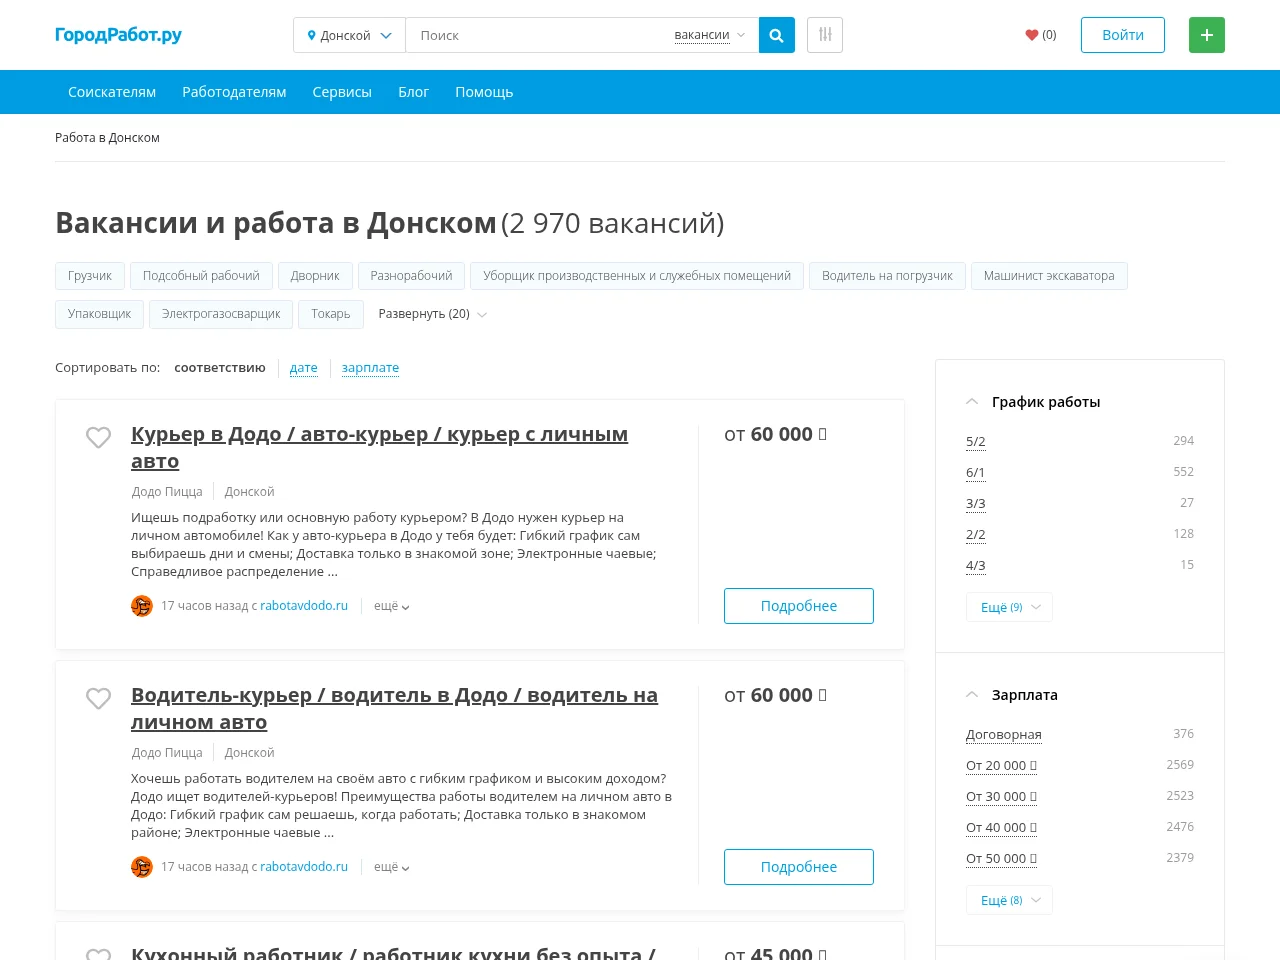1280x960 pixels.
Task: Filter by 3/3 schedule
Action: (976, 503)
